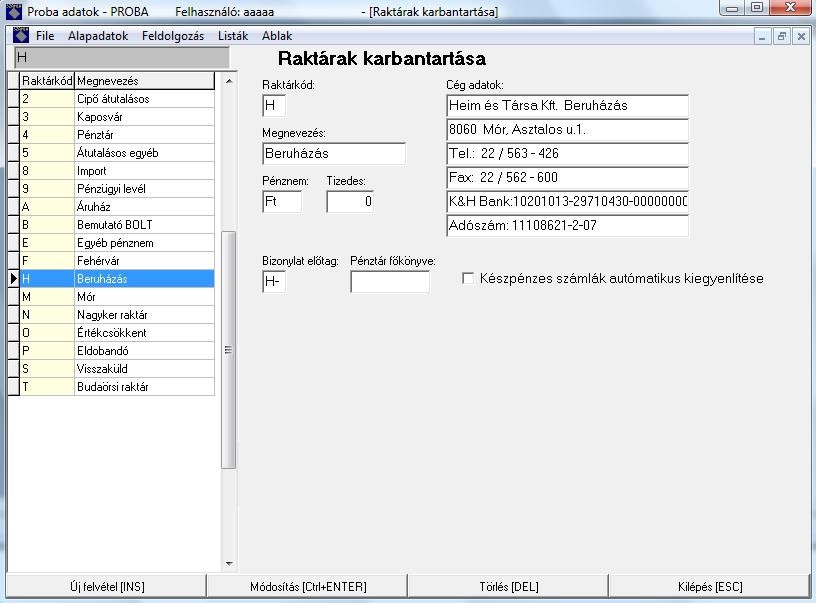Select the Kaposvár row in warehouse list

tap(144, 117)
